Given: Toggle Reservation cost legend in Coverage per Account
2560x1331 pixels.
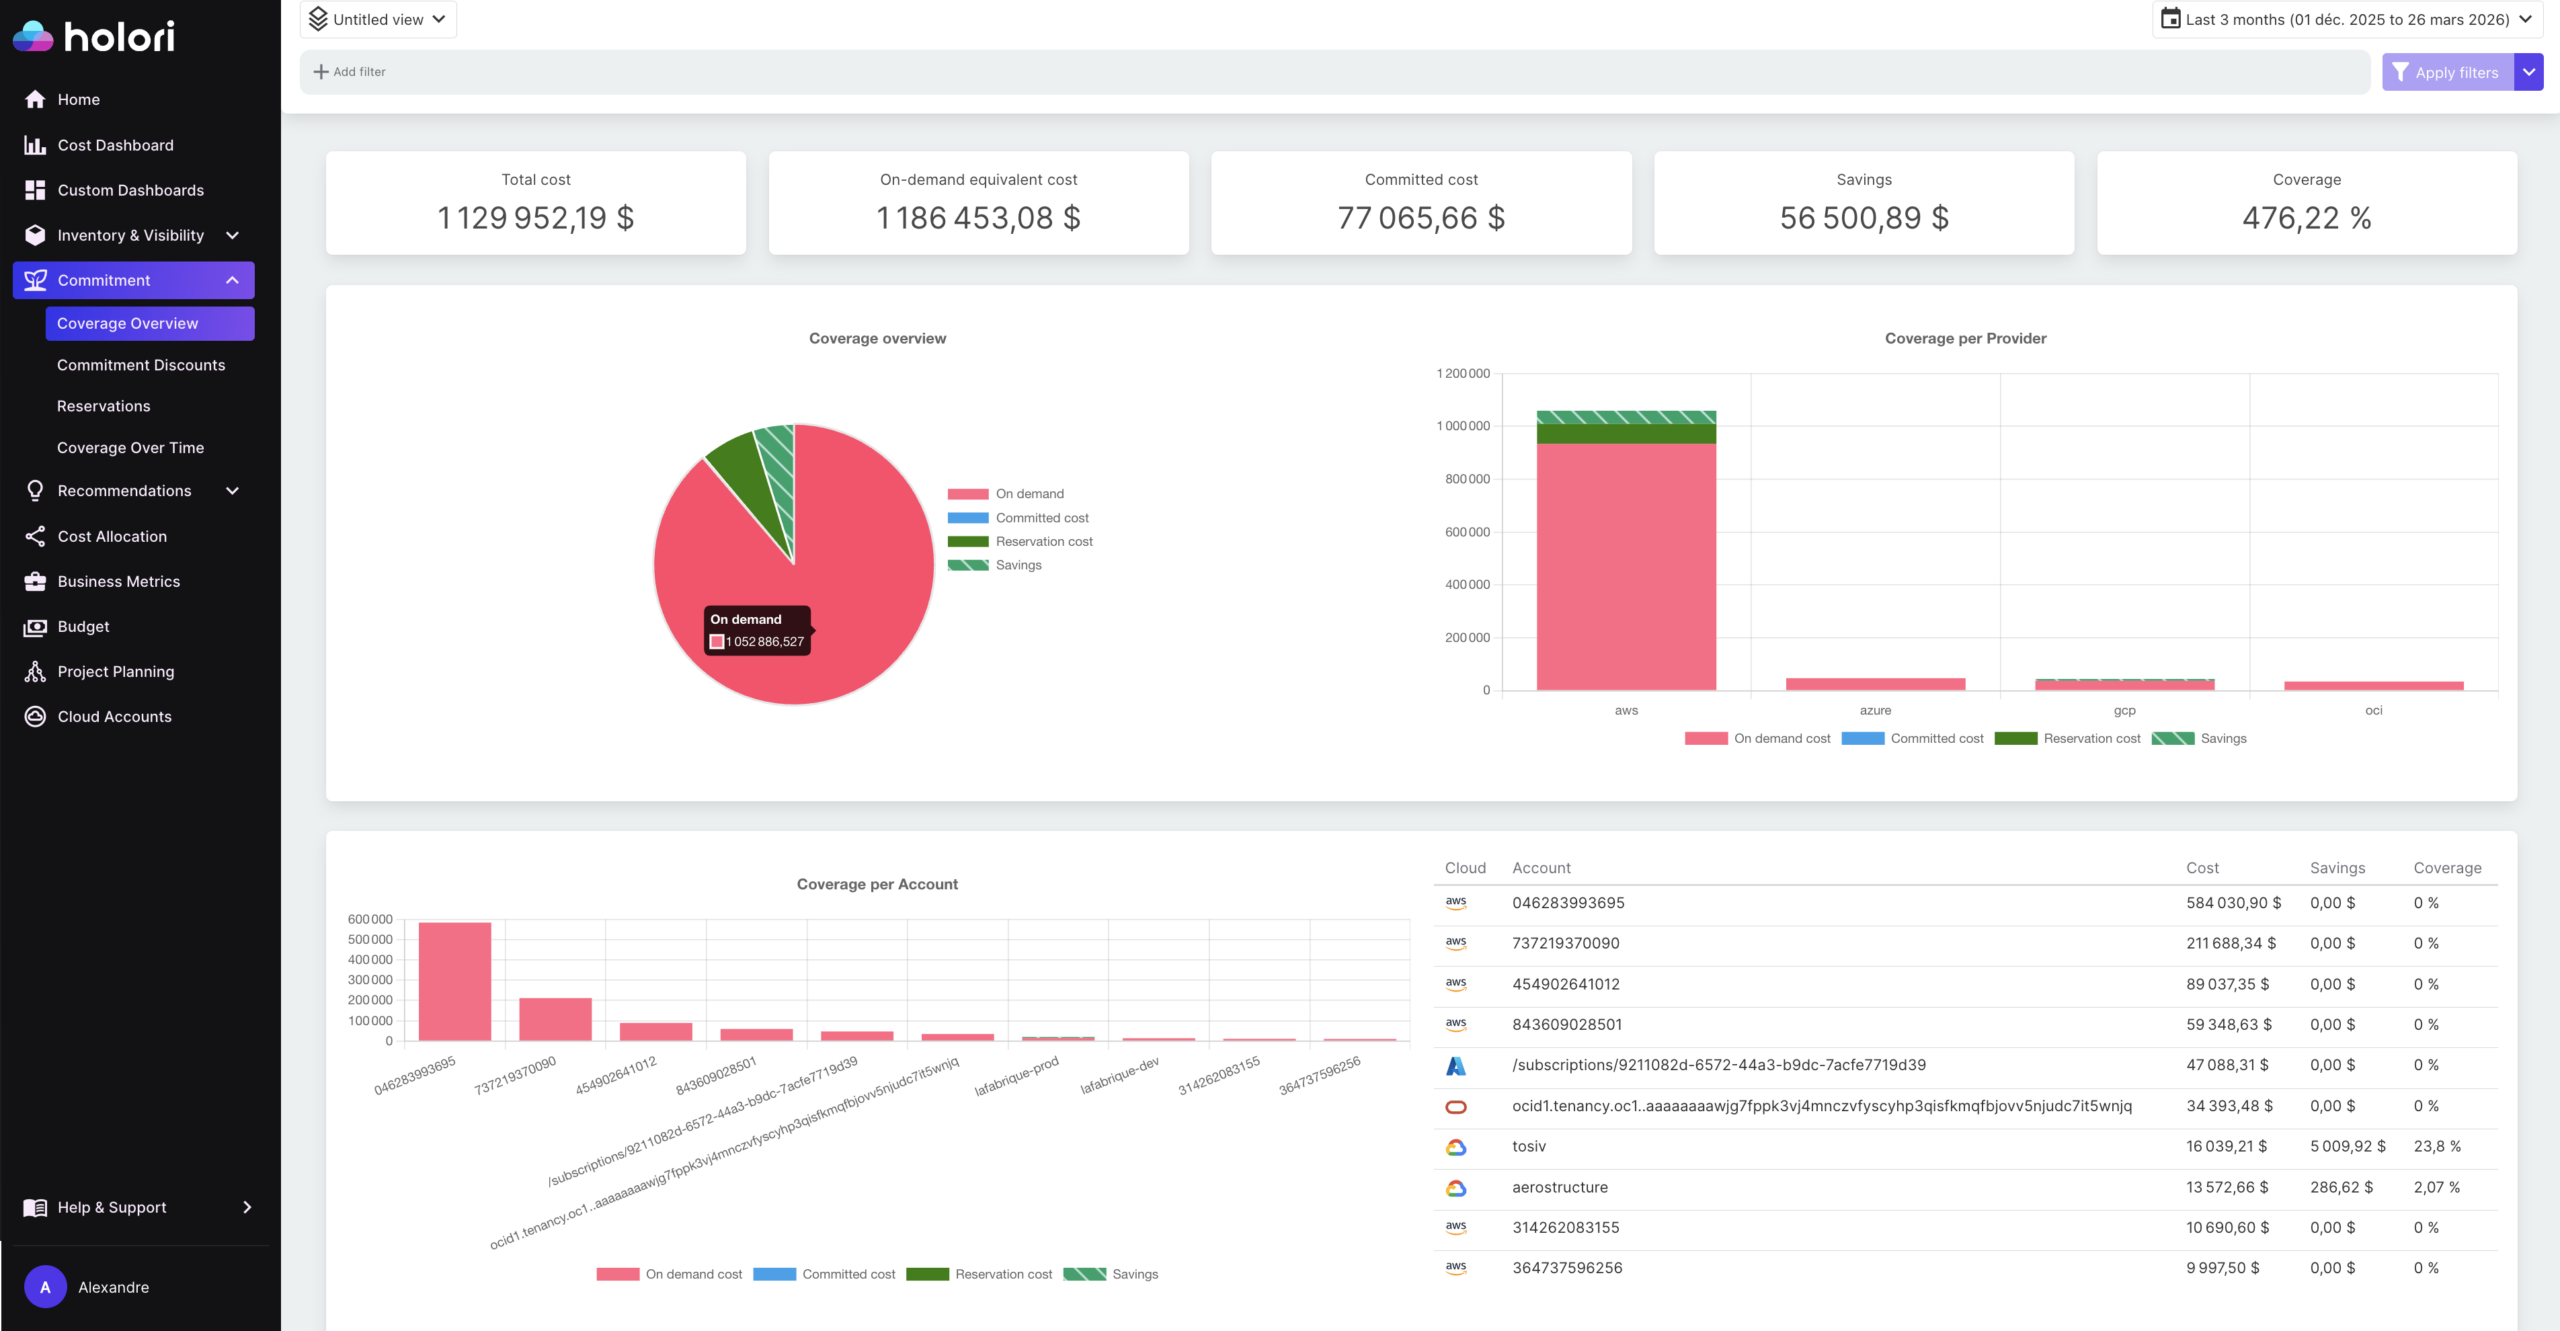Looking at the screenshot, I should 1004,1273.
